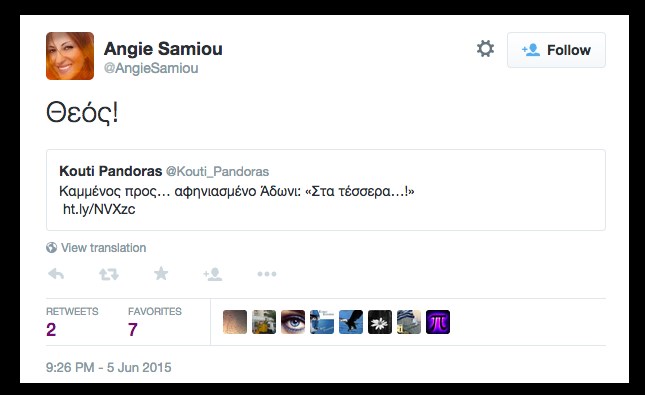The image size is (645, 395).
Task: Follow Angie Samiou
Action: click(x=556, y=50)
